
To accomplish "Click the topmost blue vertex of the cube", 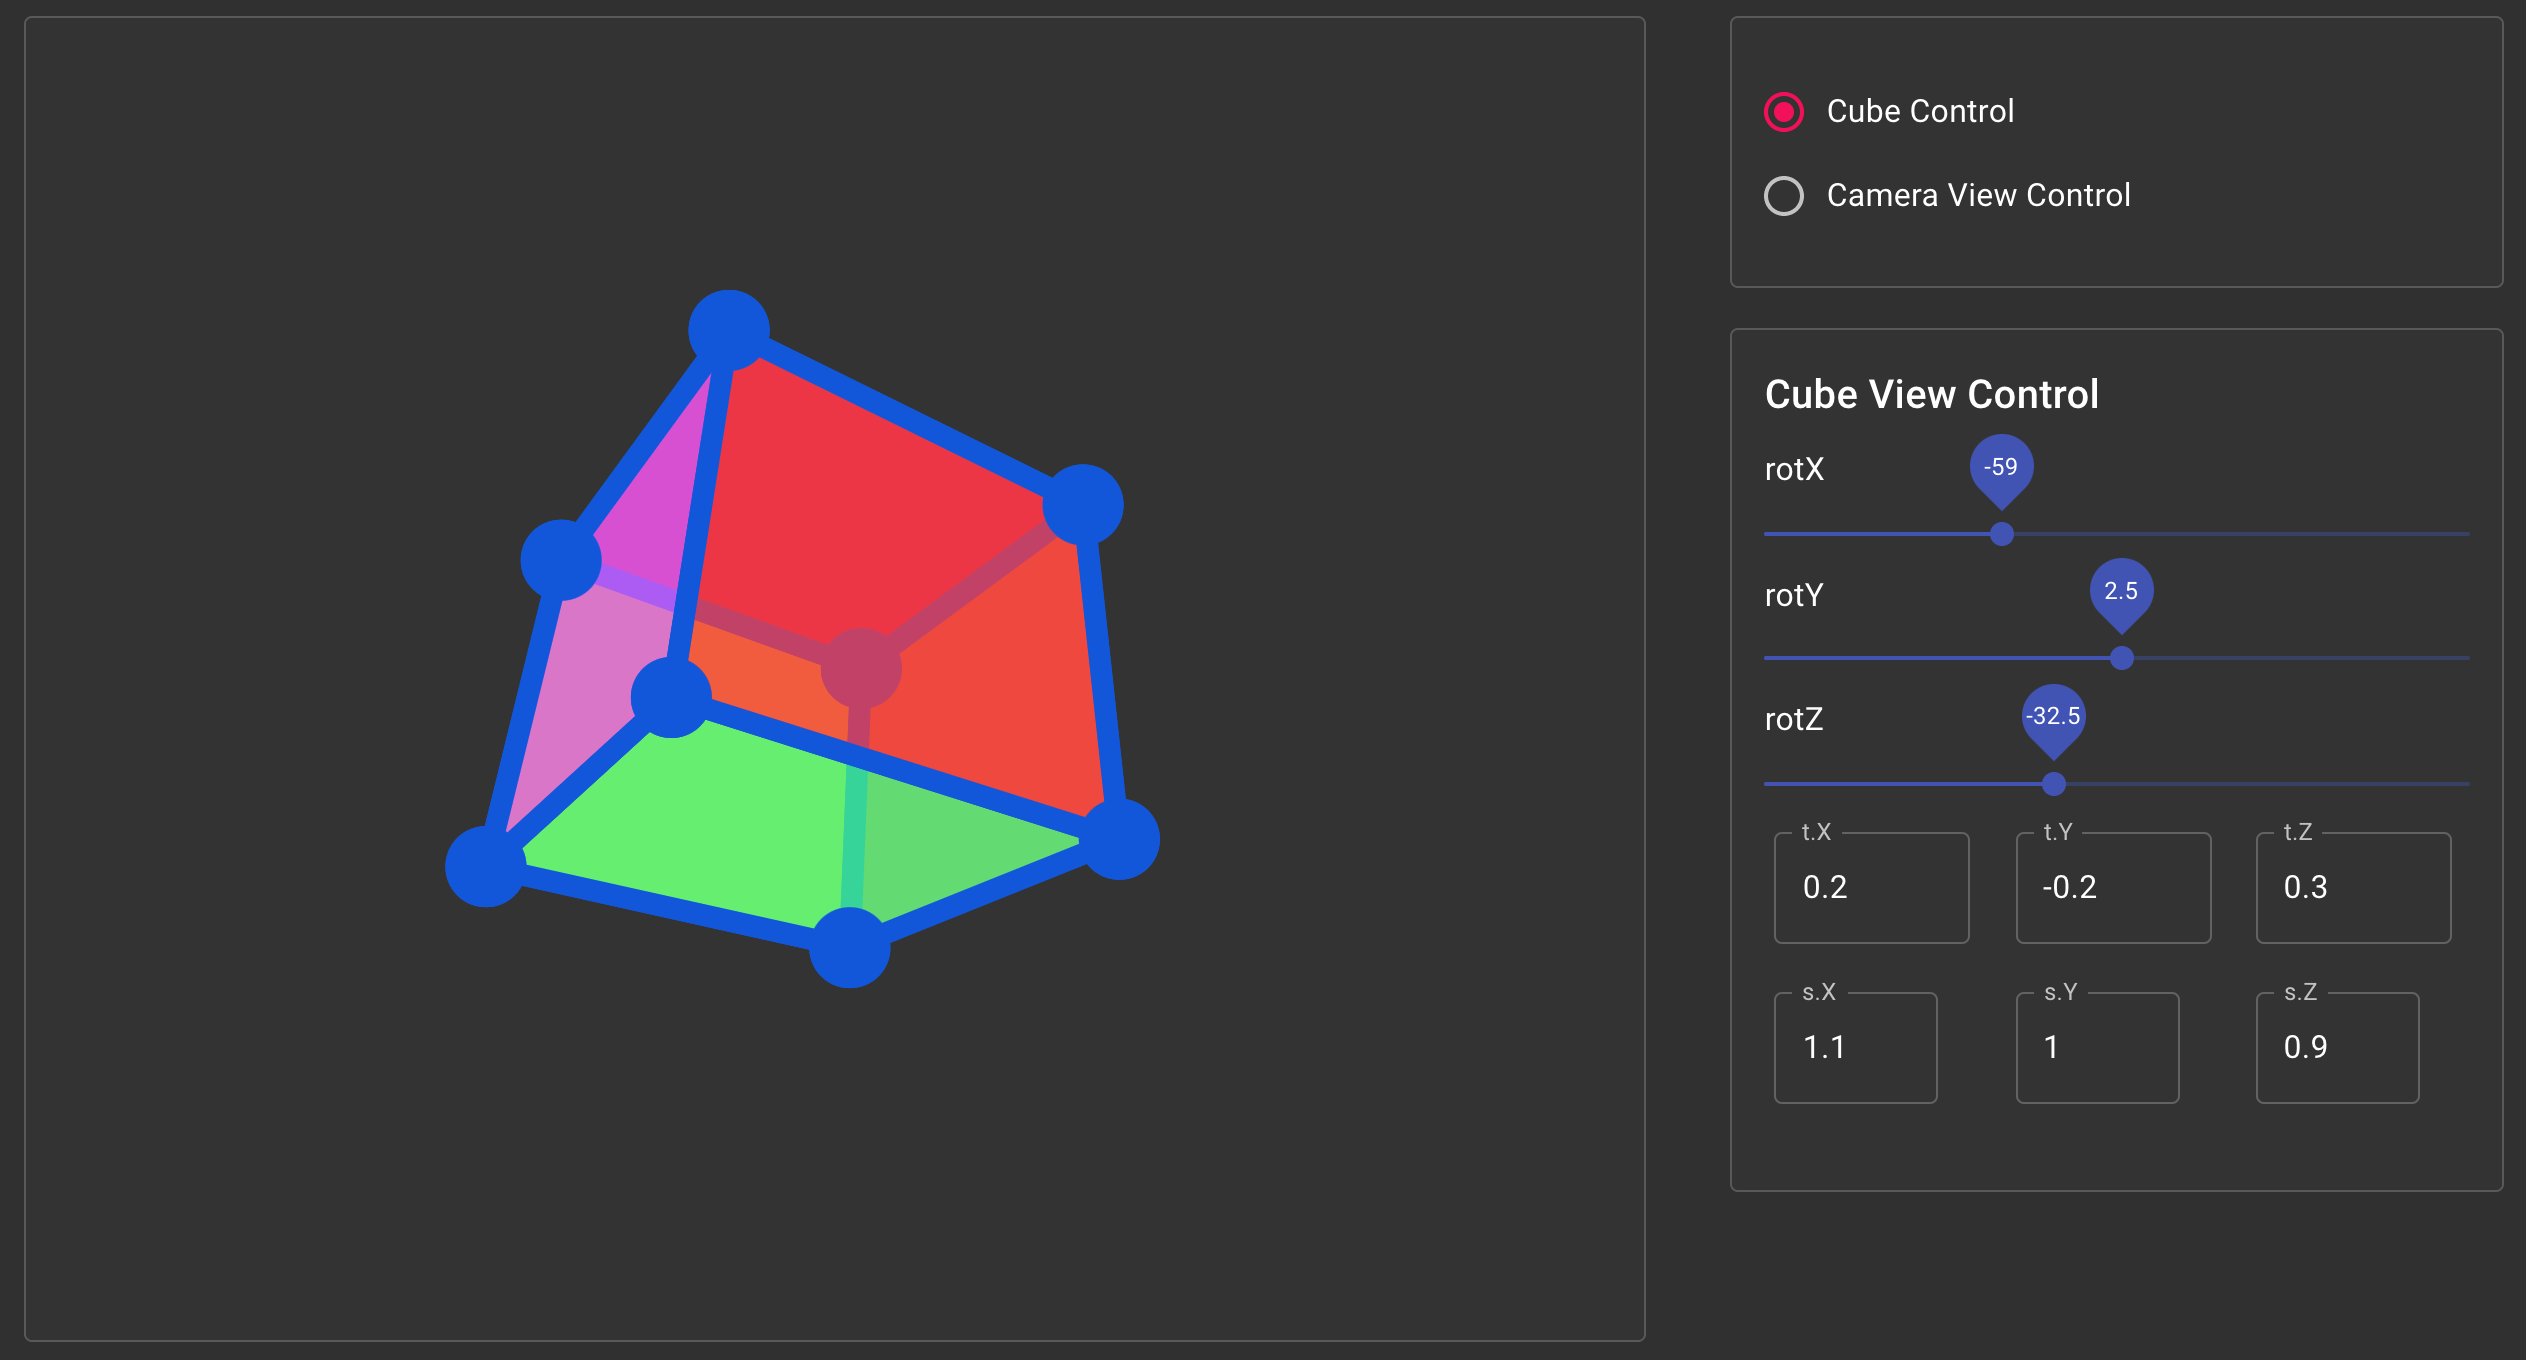I will 729,330.
